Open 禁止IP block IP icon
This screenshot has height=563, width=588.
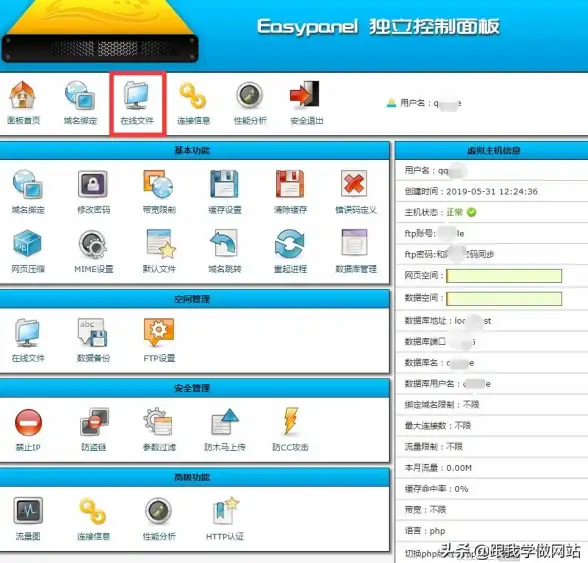pos(28,422)
